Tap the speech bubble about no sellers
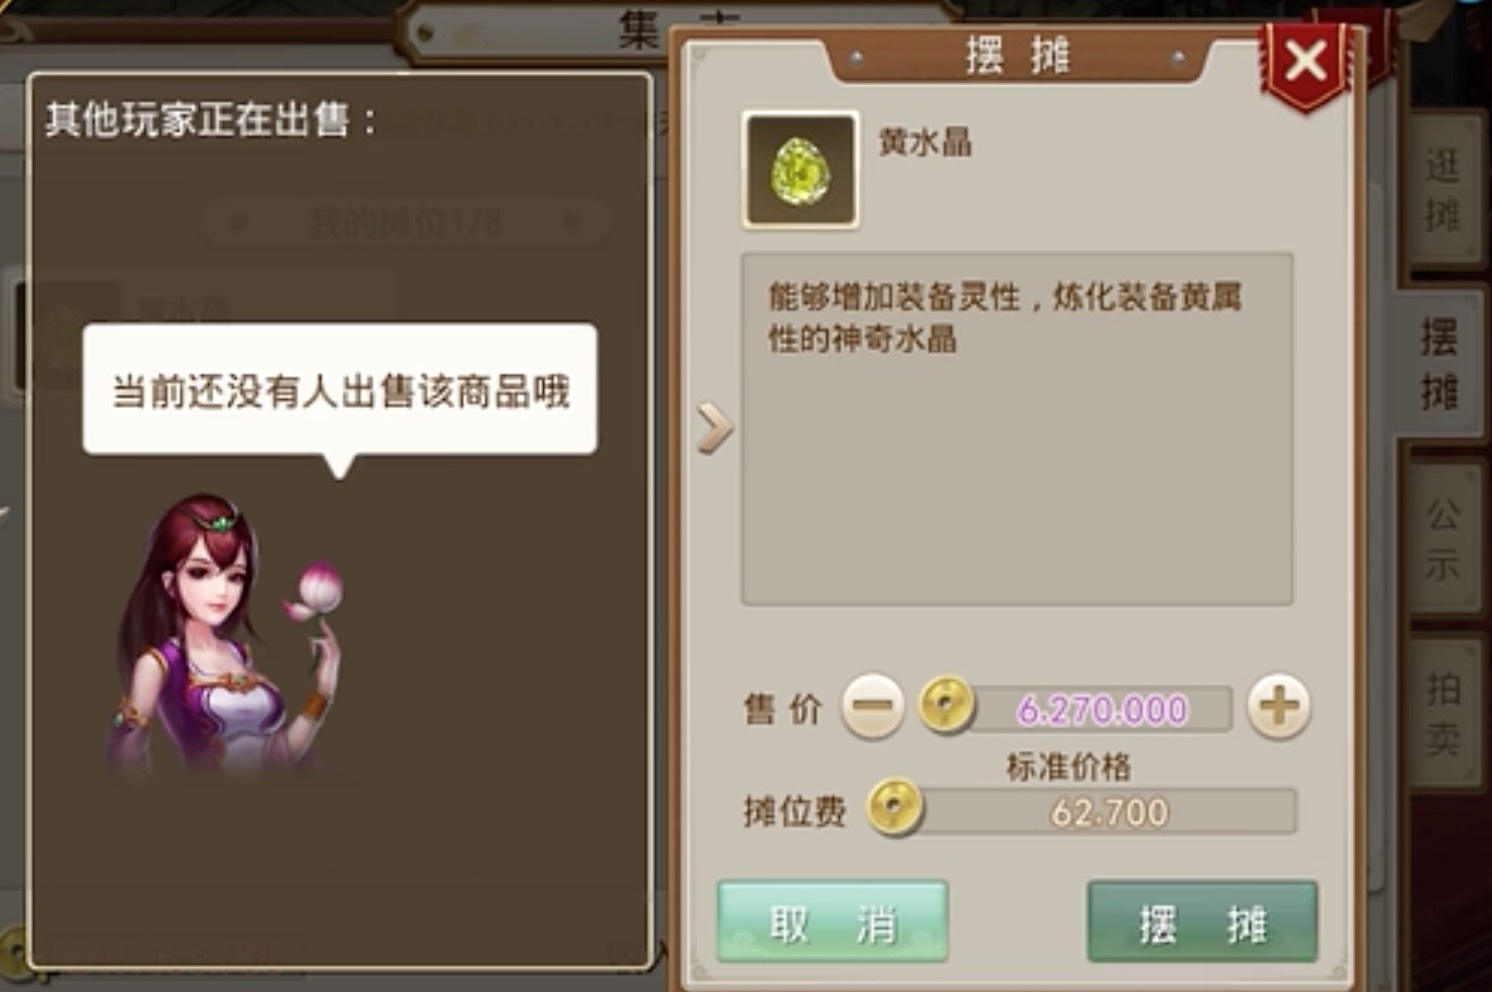The image size is (1492, 992). click(x=340, y=390)
